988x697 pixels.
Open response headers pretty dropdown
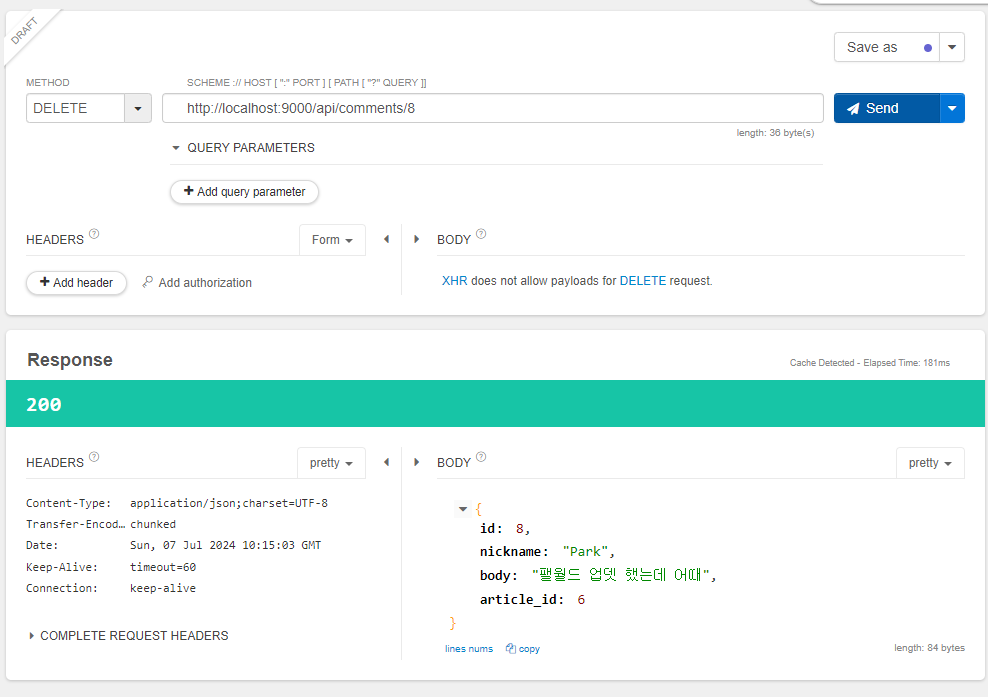331,463
